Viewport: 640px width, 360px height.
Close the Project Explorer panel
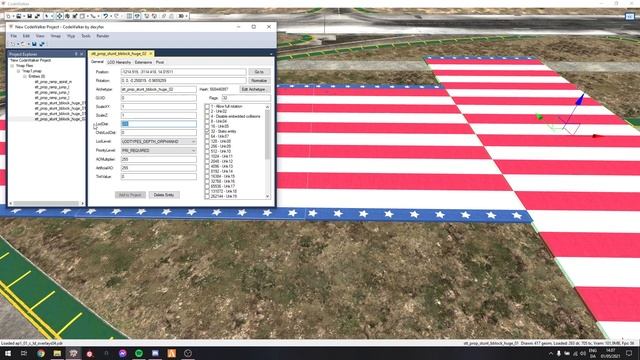tap(81, 54)
